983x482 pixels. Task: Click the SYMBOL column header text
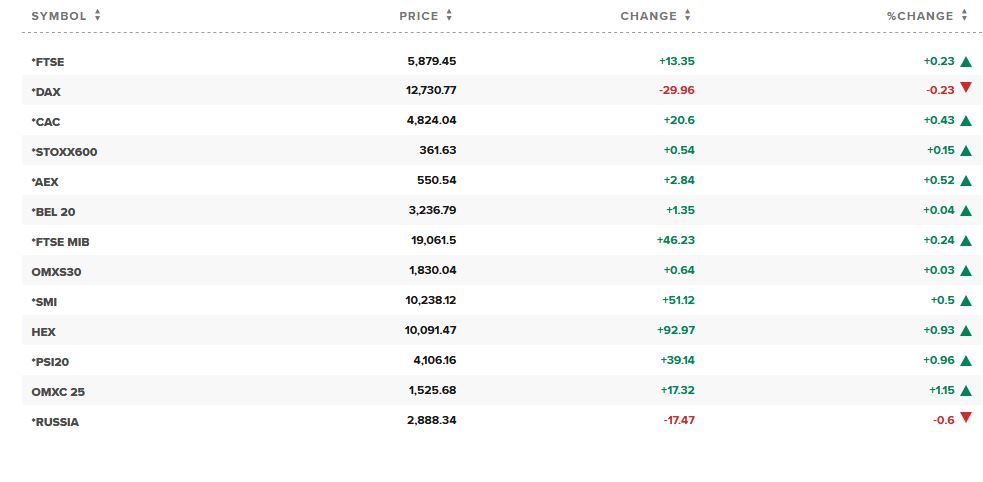point(59,16)
